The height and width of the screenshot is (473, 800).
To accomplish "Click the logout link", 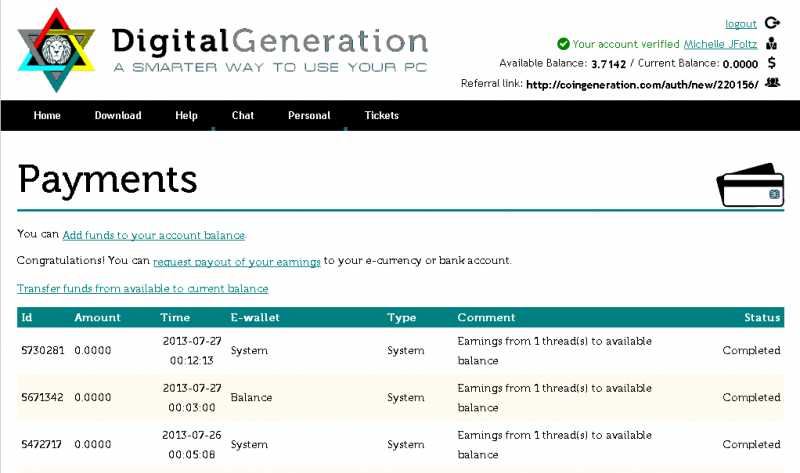I will pyautogui.click(x=740, y=23).
